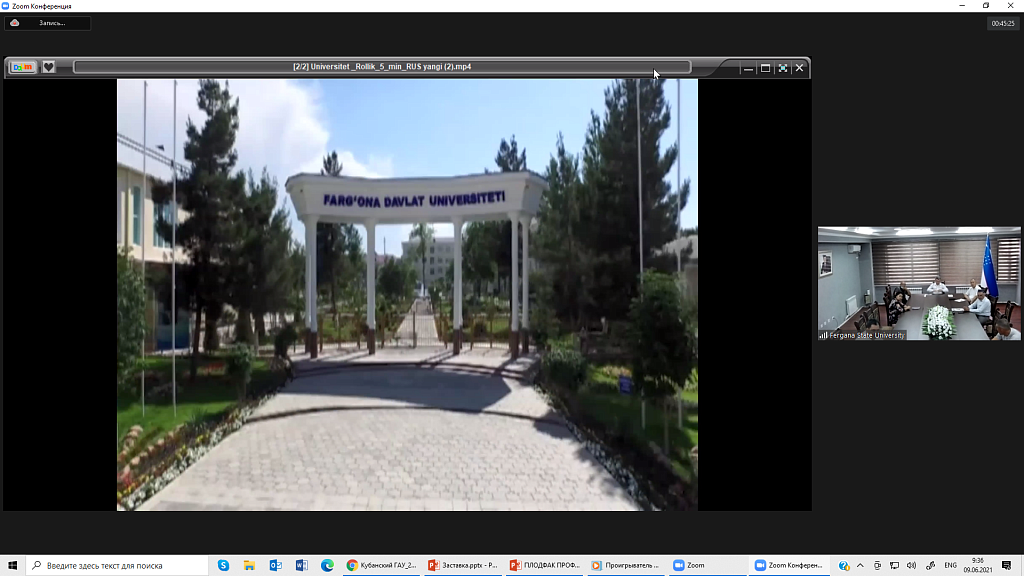The width and height of the screenshot is (1024, 576).
Task: Click the shared university entrance video
Action: (408, 295)
